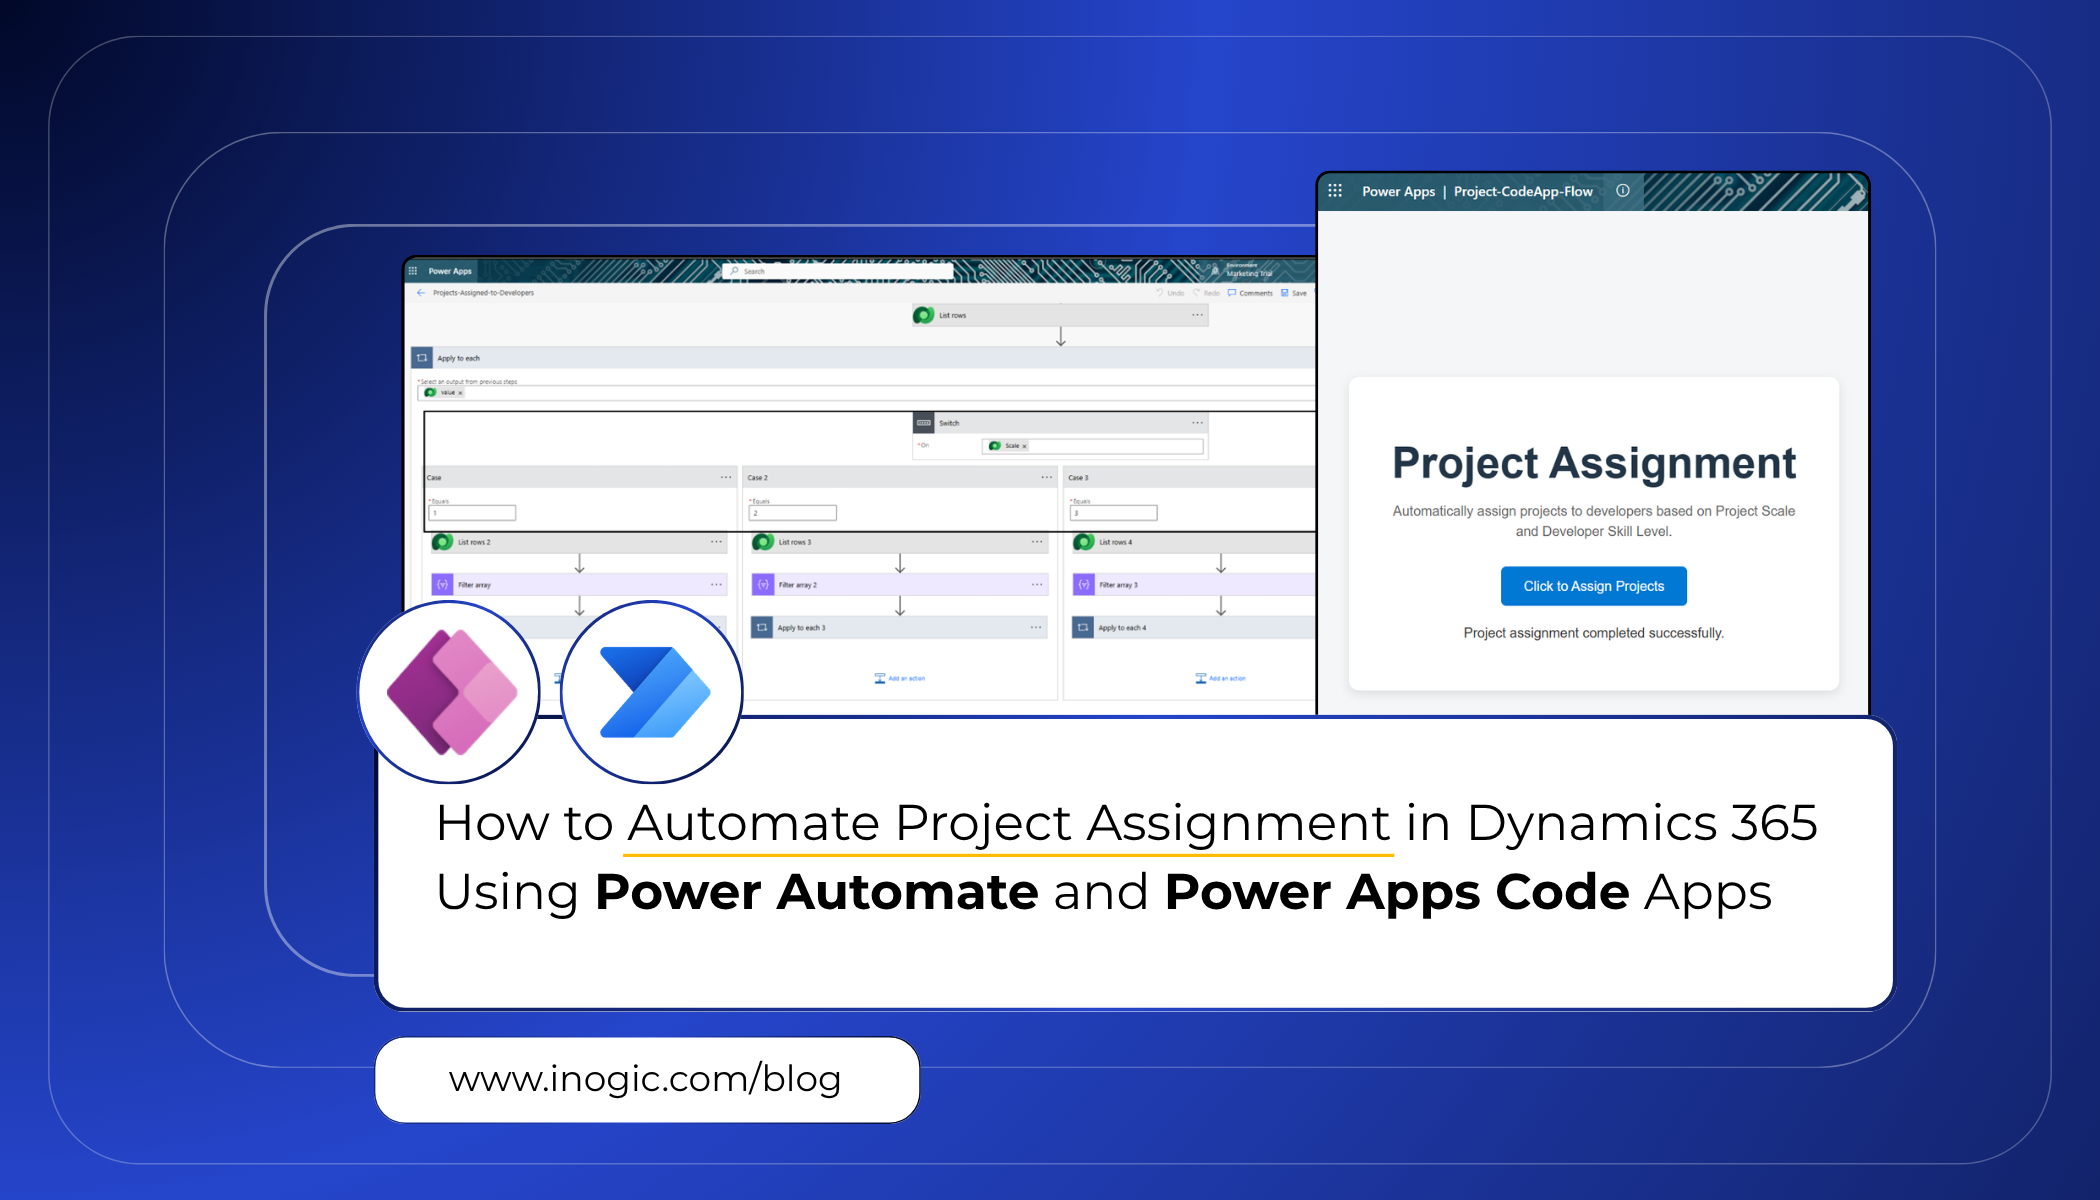This screenshot has height=1200, width=2100.
Task: Open the more options menu on List rows
Action: coord(1197,315)
